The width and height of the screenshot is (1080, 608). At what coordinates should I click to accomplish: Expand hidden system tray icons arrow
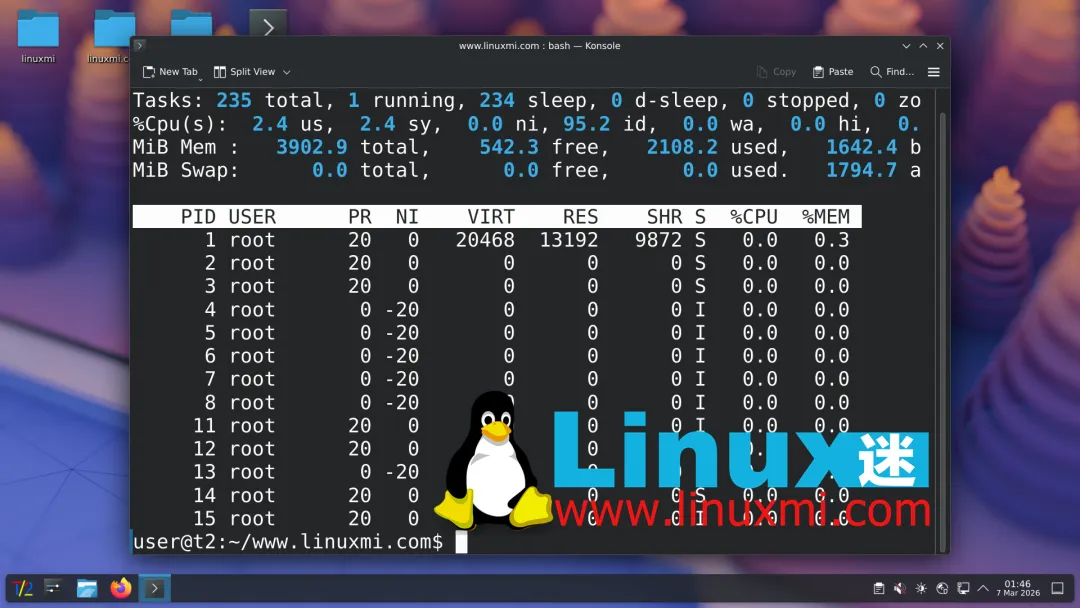(983, 588)
